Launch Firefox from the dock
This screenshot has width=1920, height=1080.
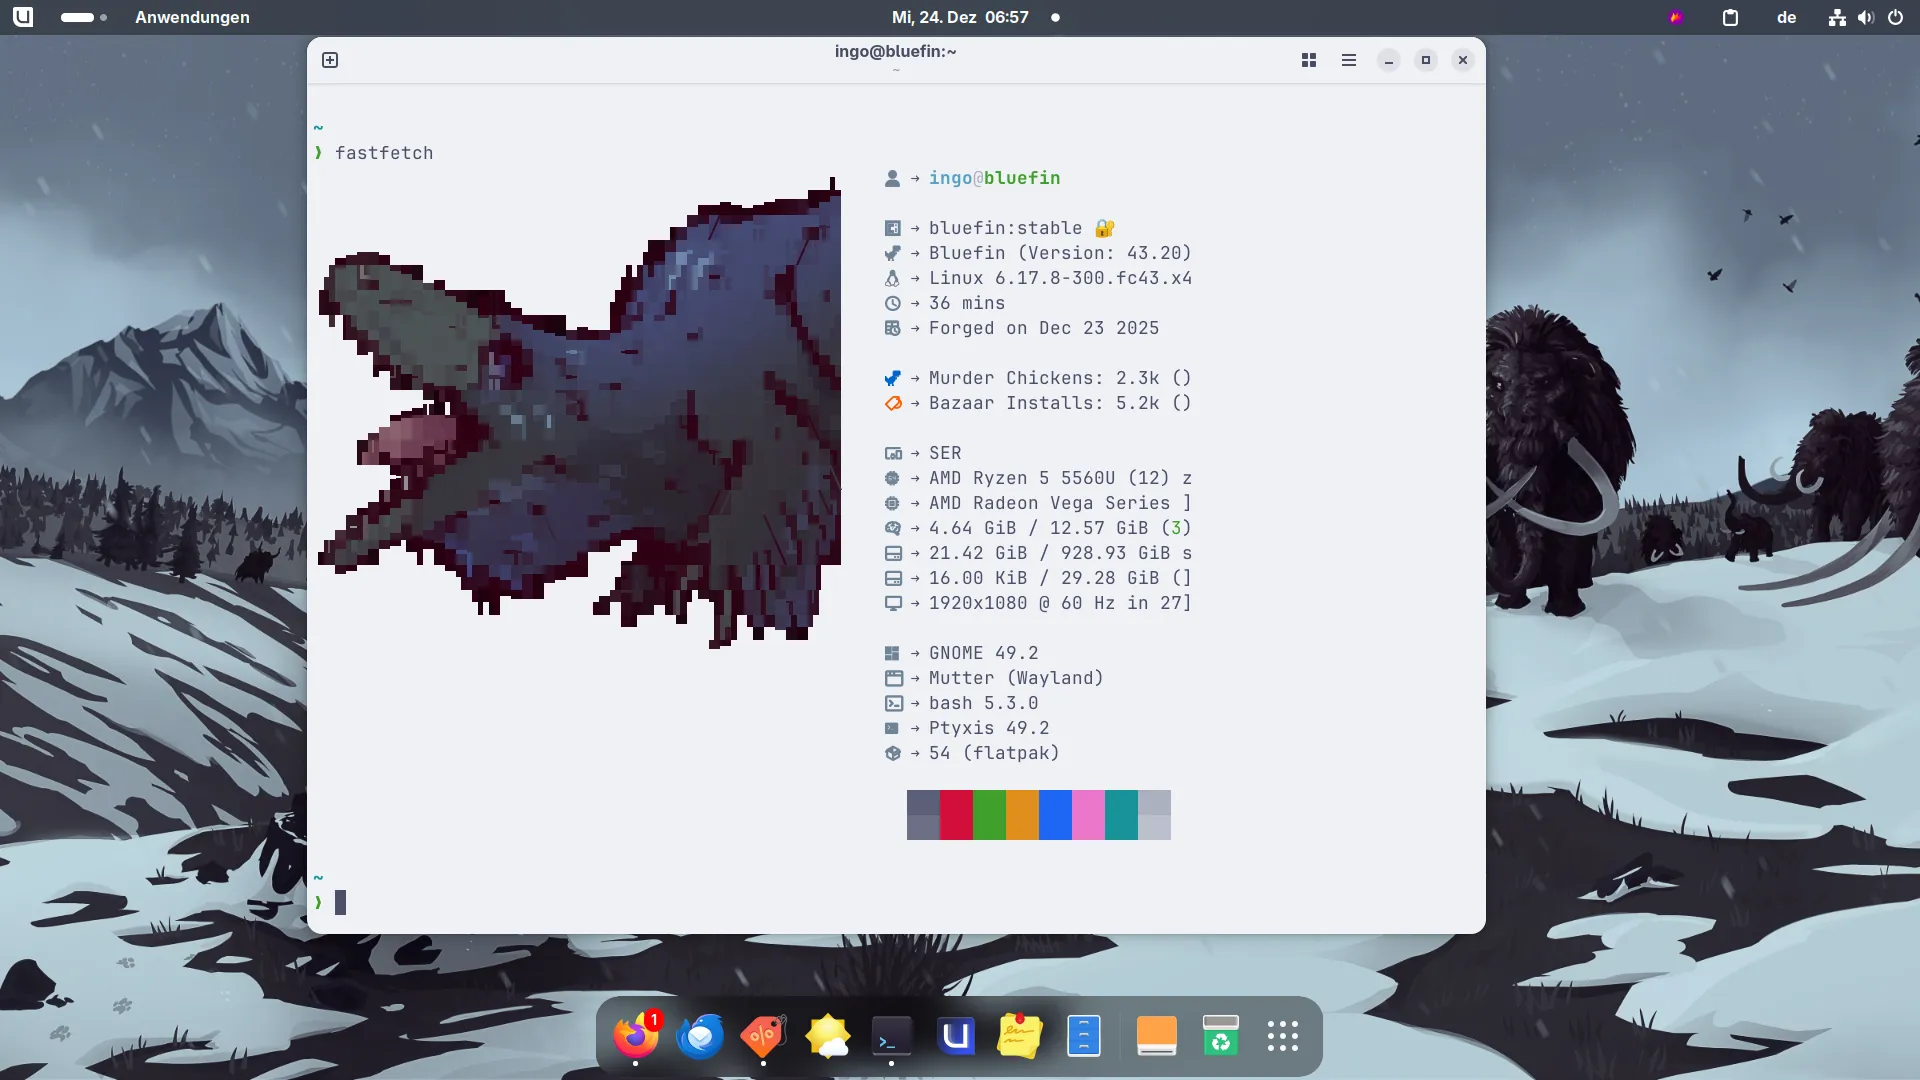tap(636, 1036)
